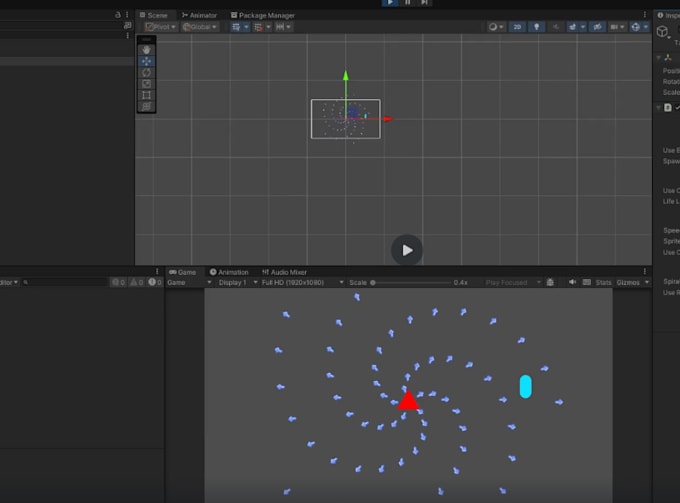Select the Scale tool
Image resolution: width=680 pixels, height=503 pixels.
pos(147,84)
